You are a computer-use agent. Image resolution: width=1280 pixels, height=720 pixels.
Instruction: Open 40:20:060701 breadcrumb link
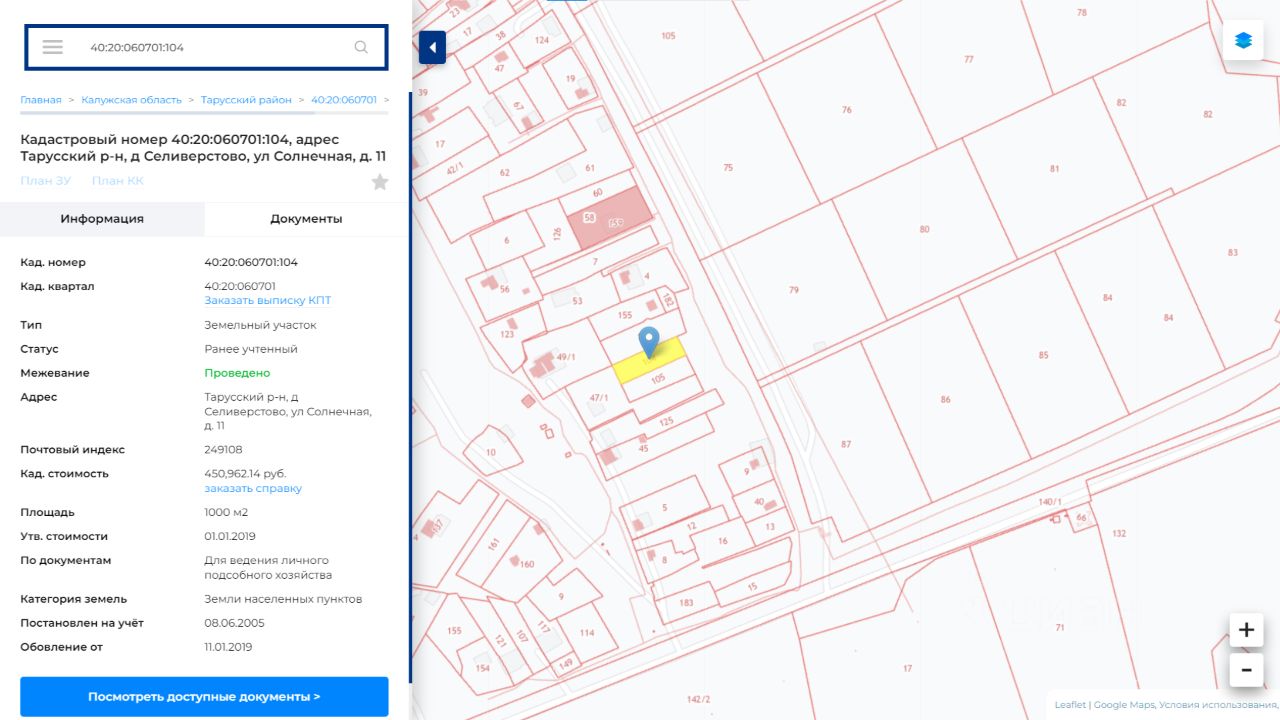pyautogui.click(x=344, y=100)
